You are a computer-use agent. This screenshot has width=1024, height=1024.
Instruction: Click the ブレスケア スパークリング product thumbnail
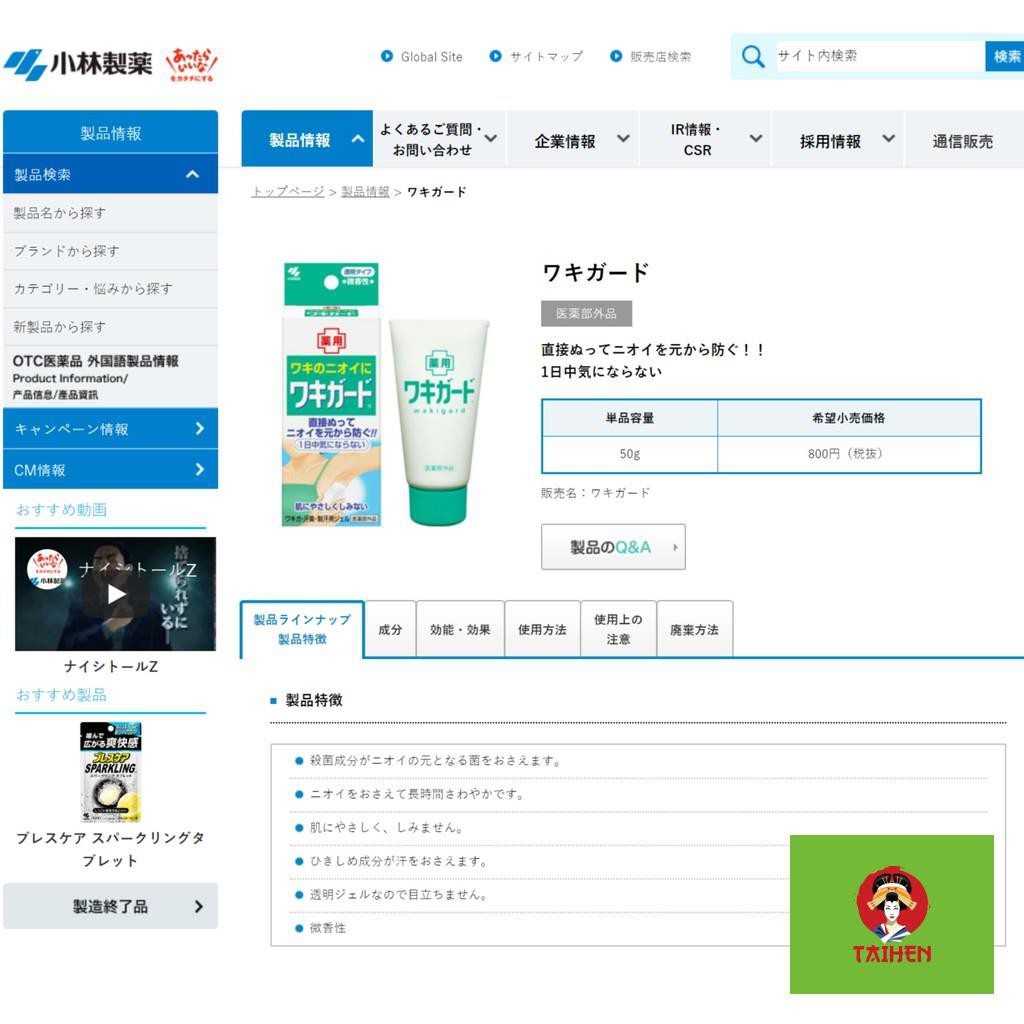pos(110,771)
